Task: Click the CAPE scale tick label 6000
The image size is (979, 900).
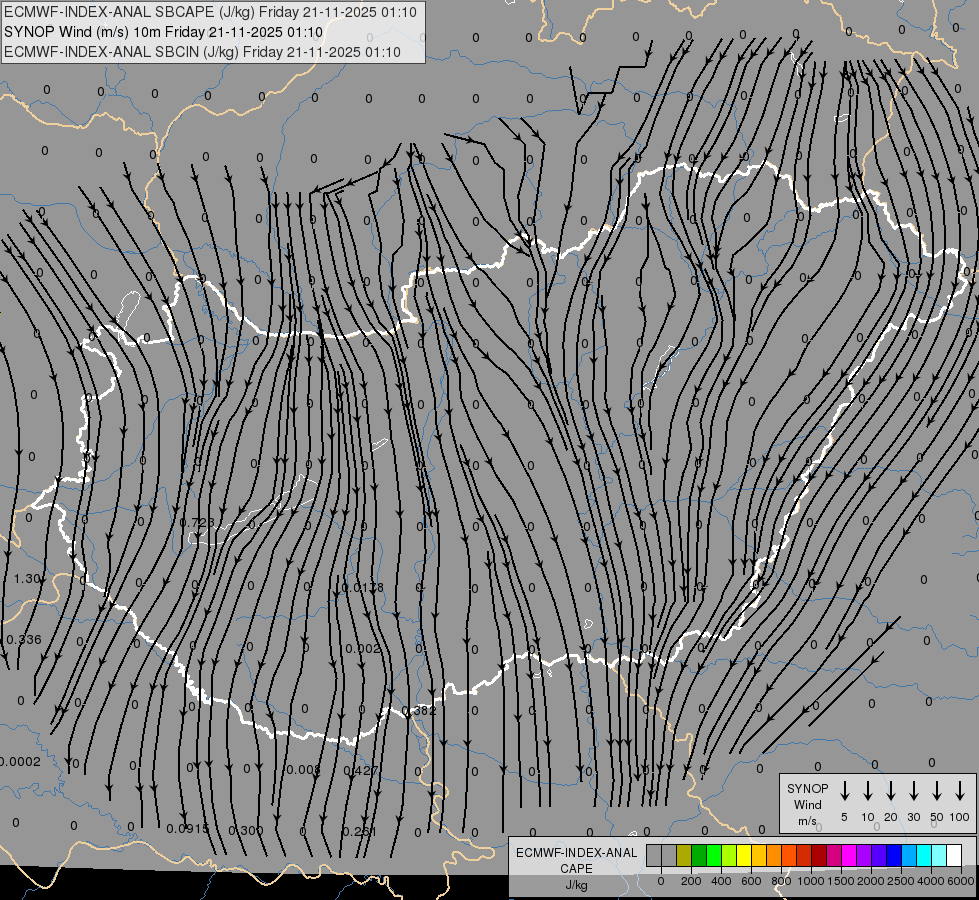Action: [961, 881]
